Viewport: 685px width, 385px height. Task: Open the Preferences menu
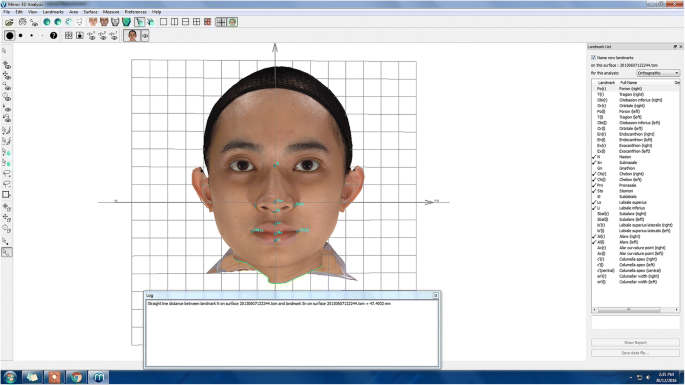(135, 12)
